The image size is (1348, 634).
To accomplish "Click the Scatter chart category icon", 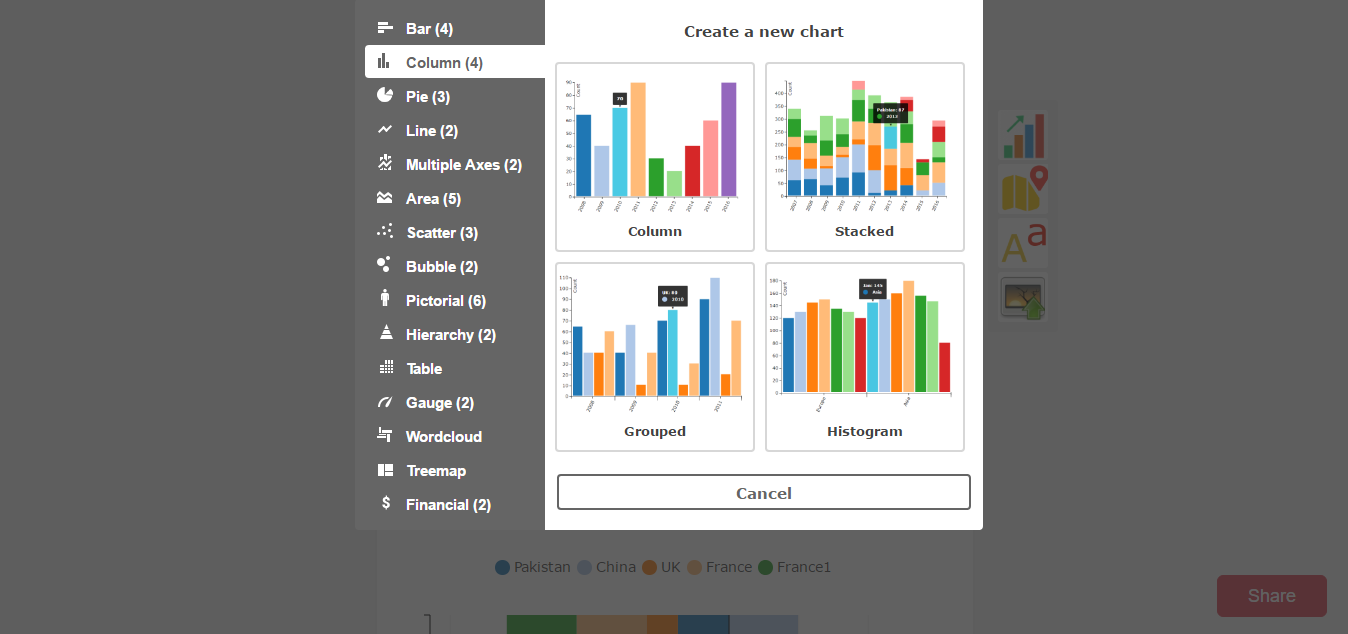I will point(385,232).
